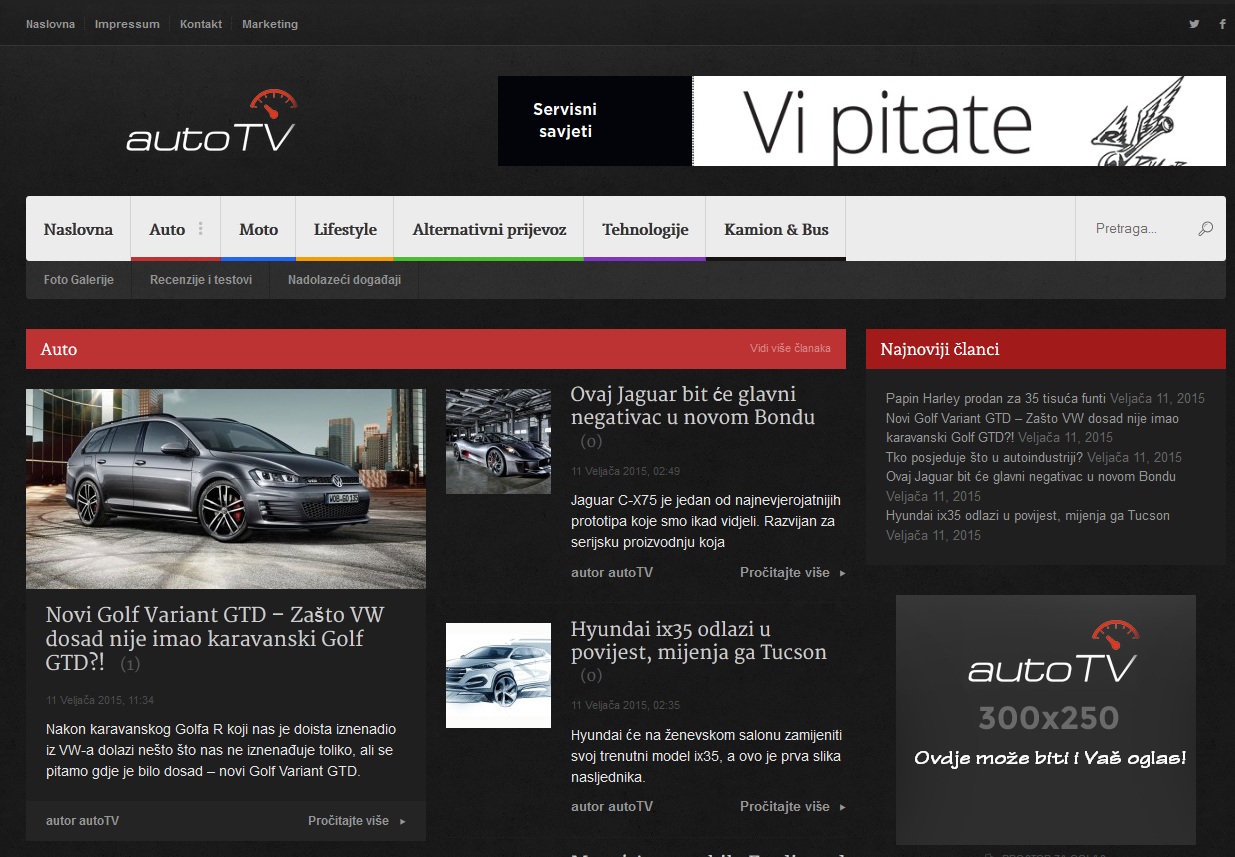The width and height of the screenshot is (1235, 857).
Task: Click date 11 Veljača 2015, 02:49
Action: 625,471
